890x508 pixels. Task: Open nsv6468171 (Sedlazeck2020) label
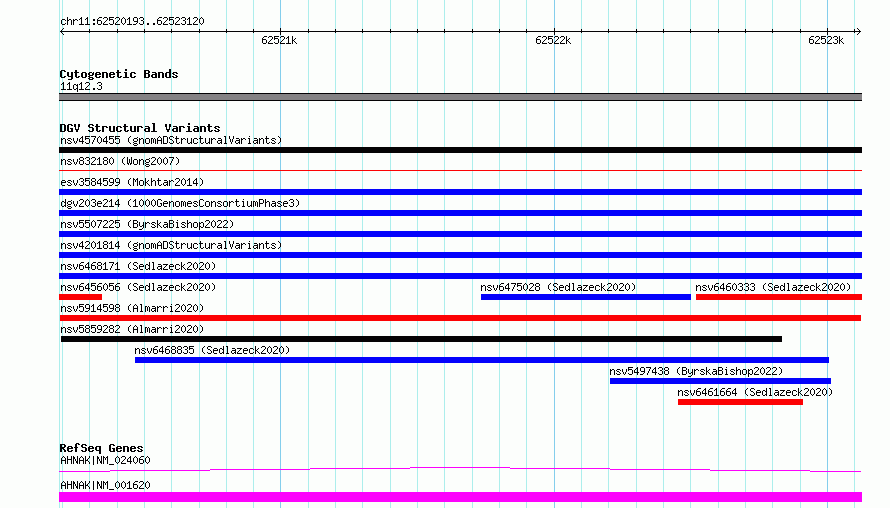[x=138, y=266]
